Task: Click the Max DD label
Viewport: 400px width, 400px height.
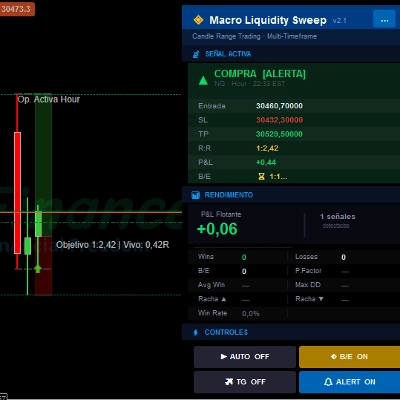Action: (x=308, y=285)
